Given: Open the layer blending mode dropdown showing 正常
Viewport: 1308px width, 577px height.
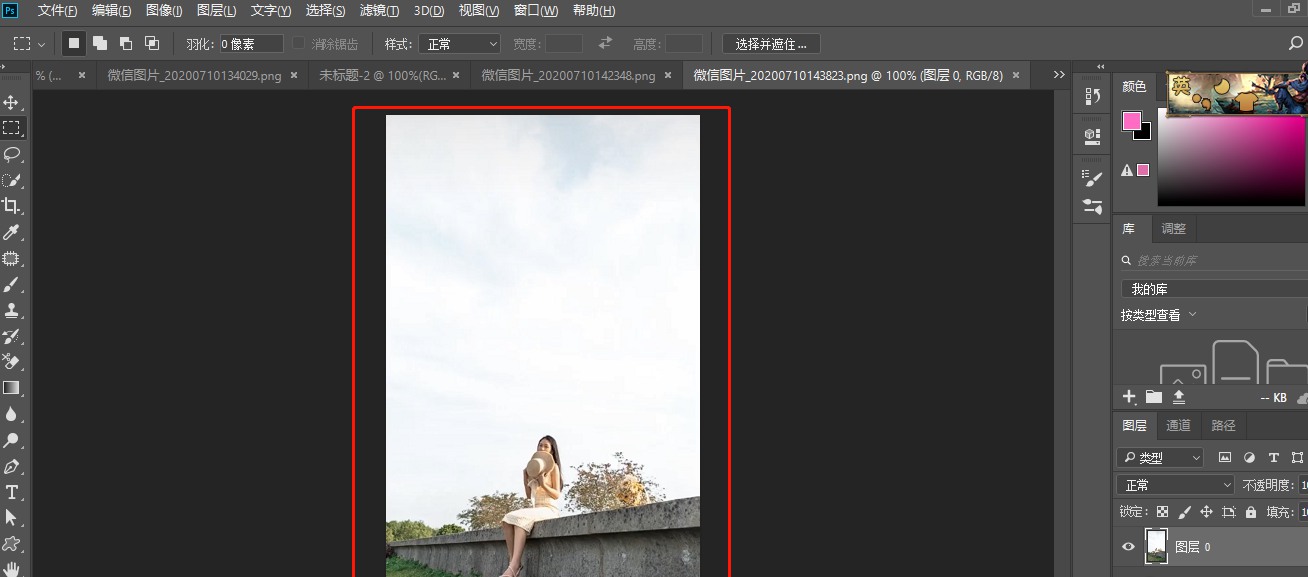Looking at the screenshot, I should [x=1175, y=484].
